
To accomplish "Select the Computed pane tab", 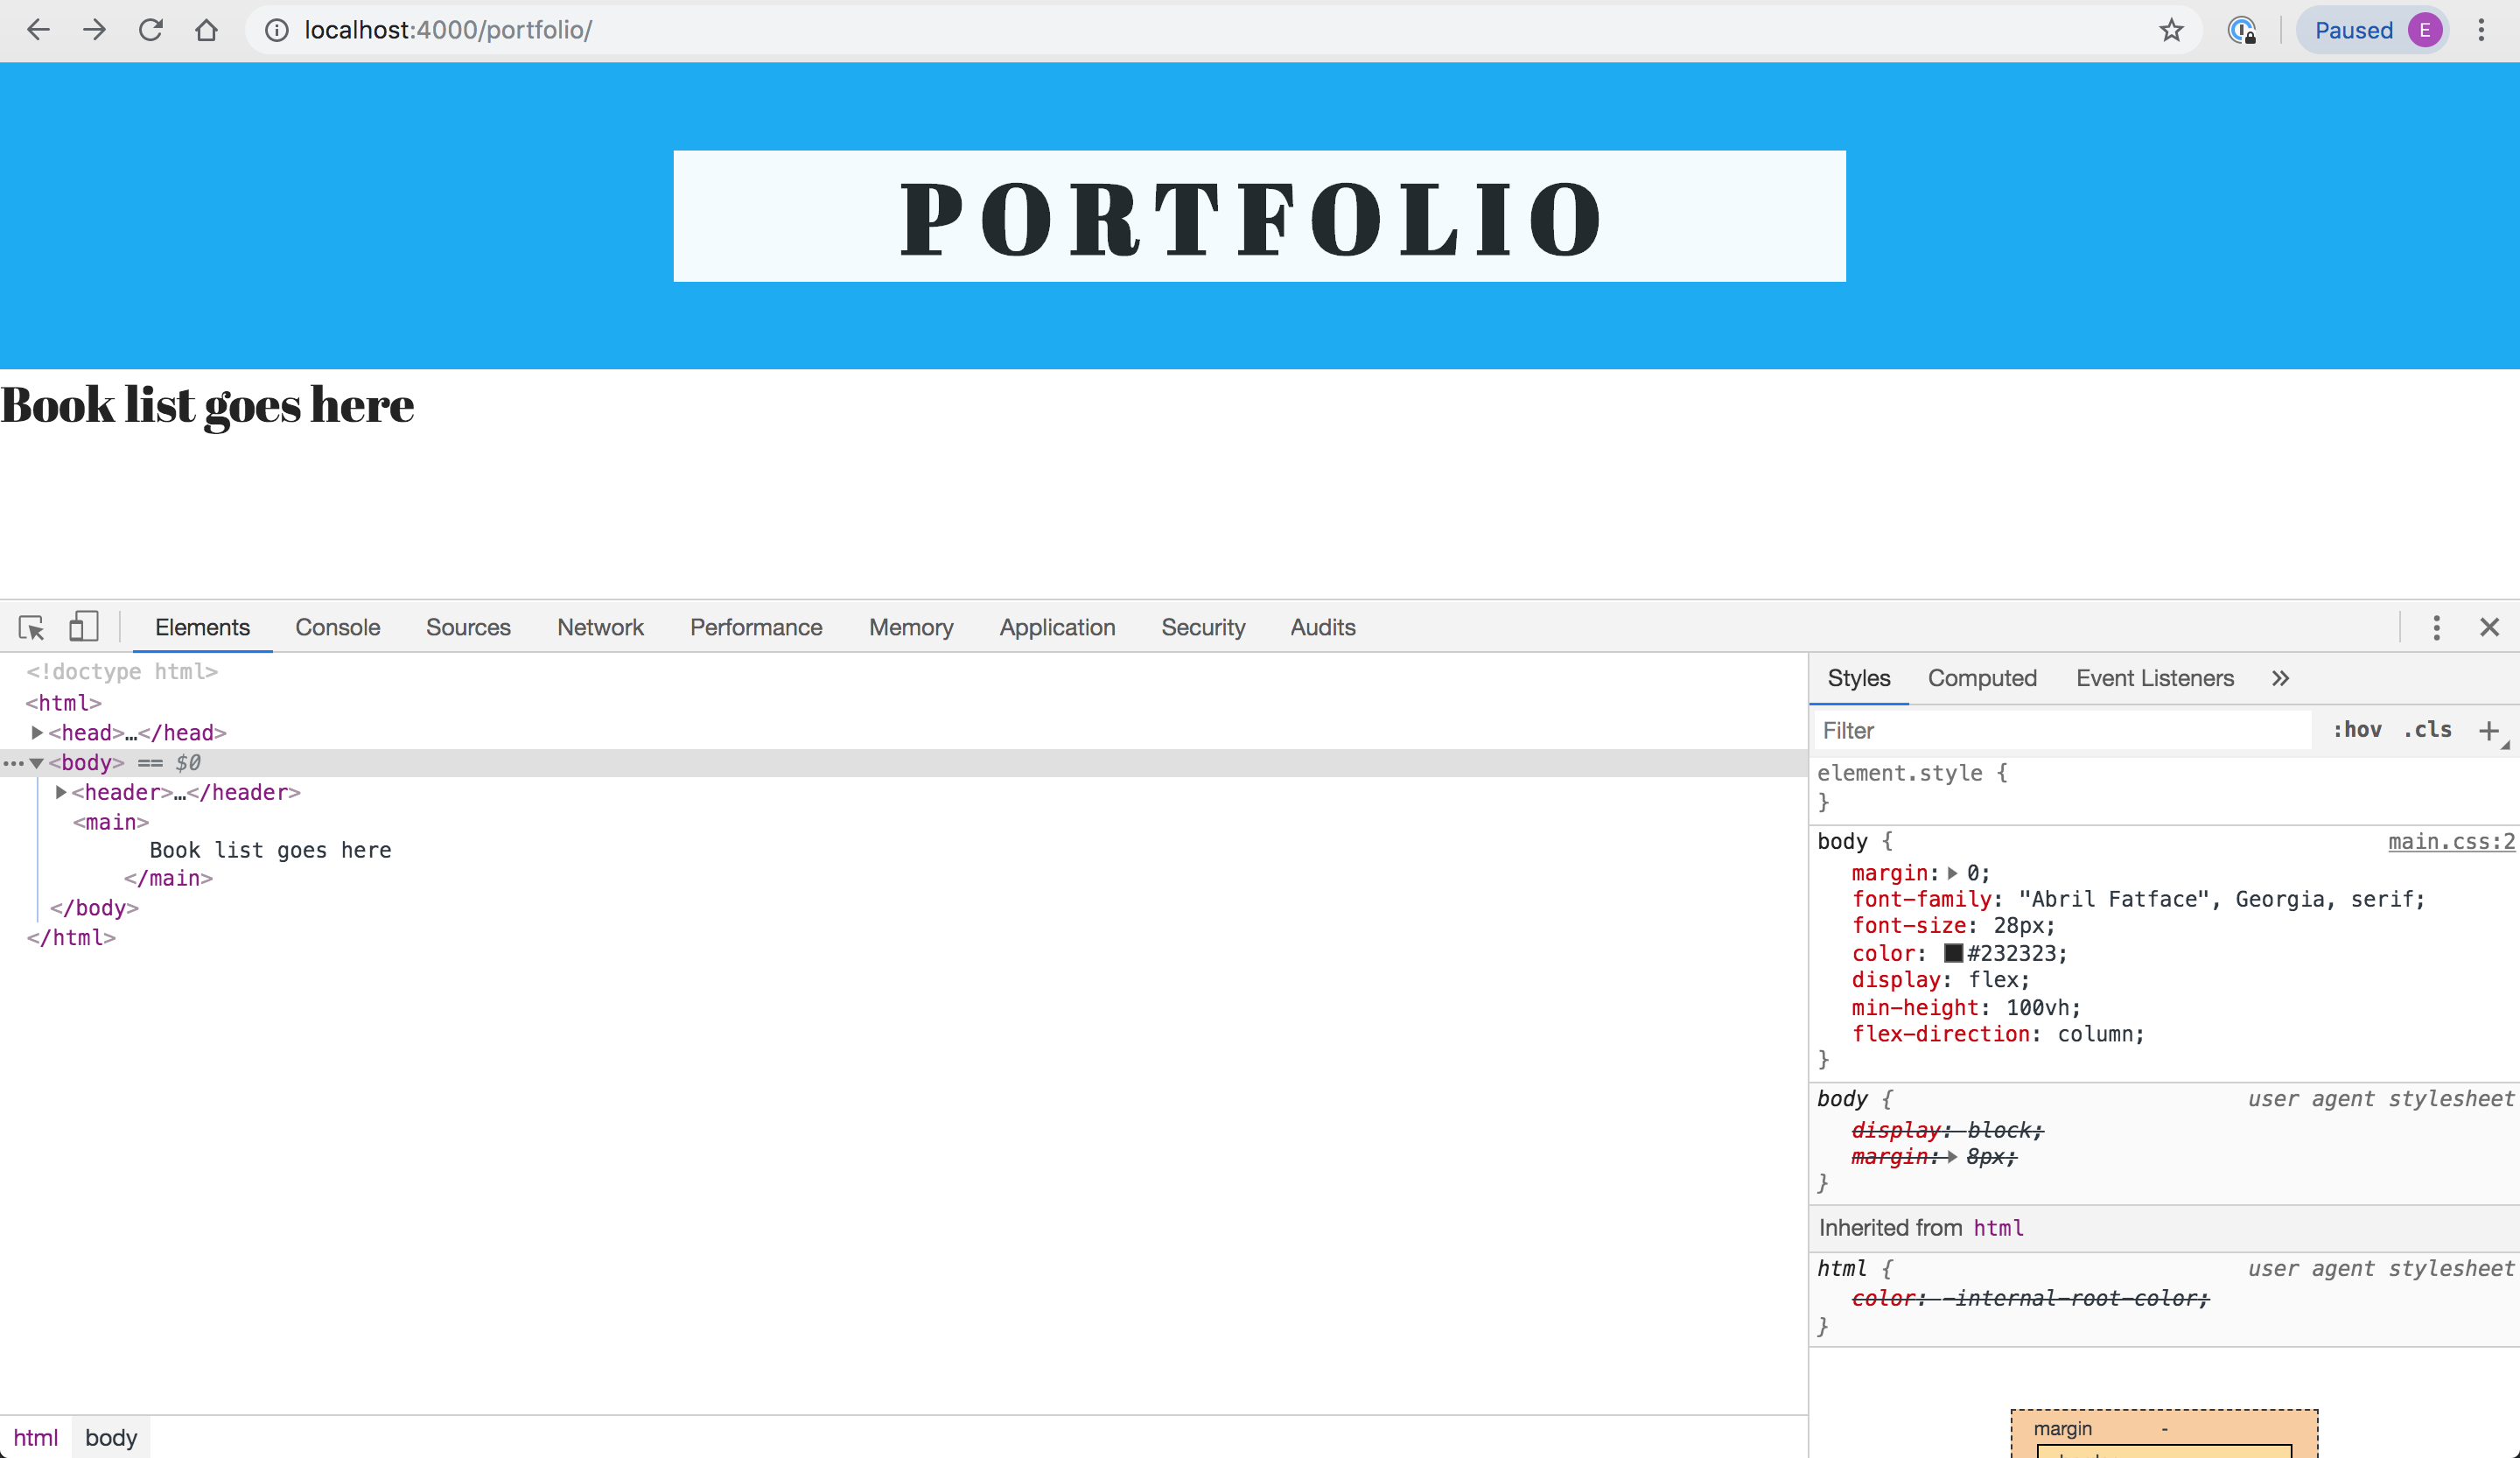I will click(1982, 678).
